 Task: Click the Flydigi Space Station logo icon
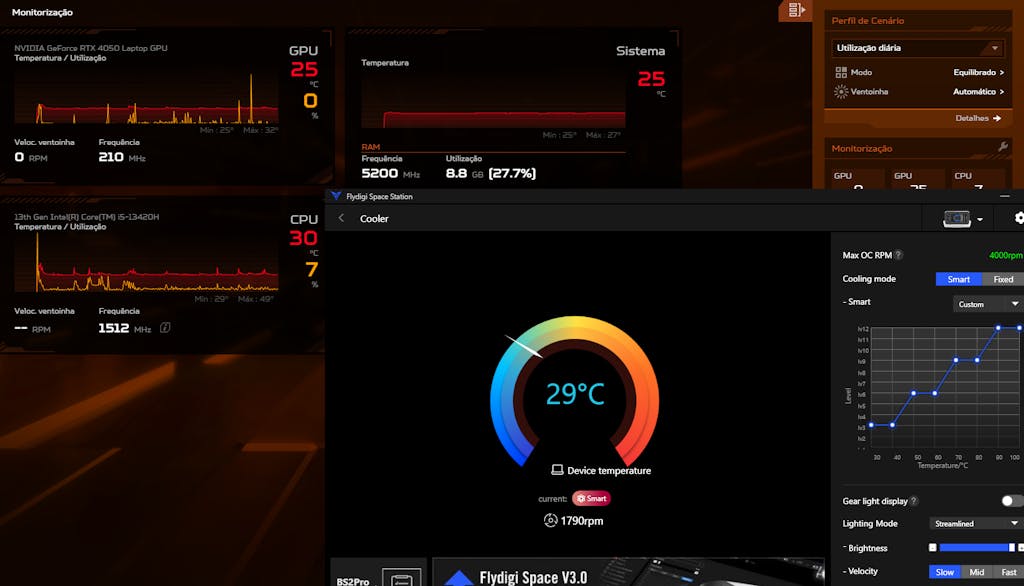click(336, 196)
